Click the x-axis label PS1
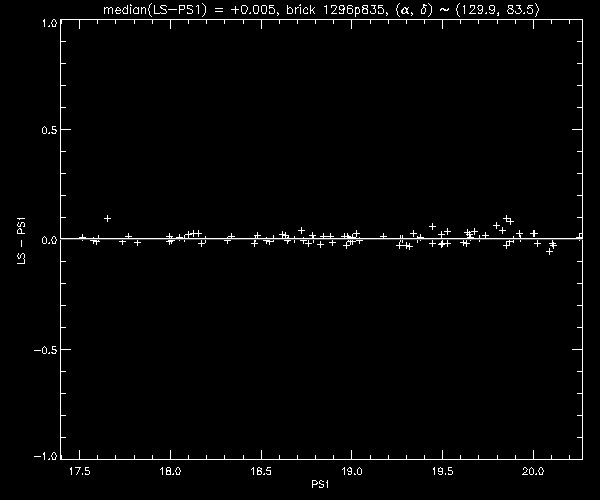600x500 pixels. (320, 484)
